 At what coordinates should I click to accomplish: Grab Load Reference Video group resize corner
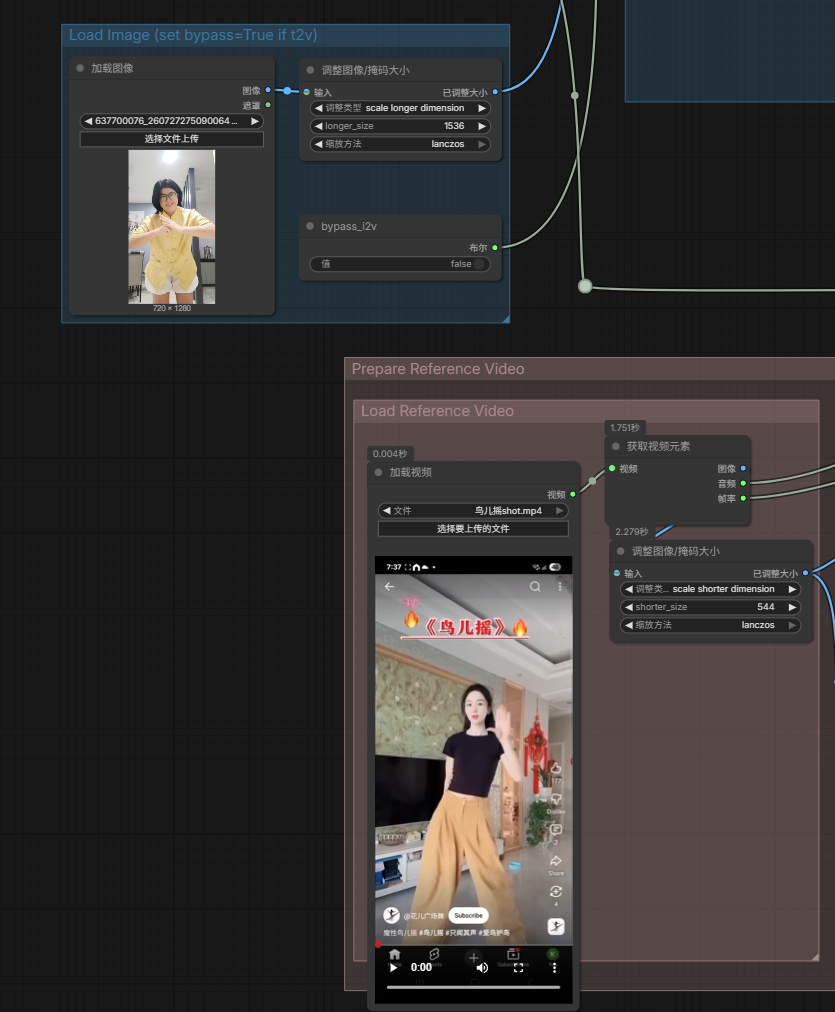click(815, 957)
